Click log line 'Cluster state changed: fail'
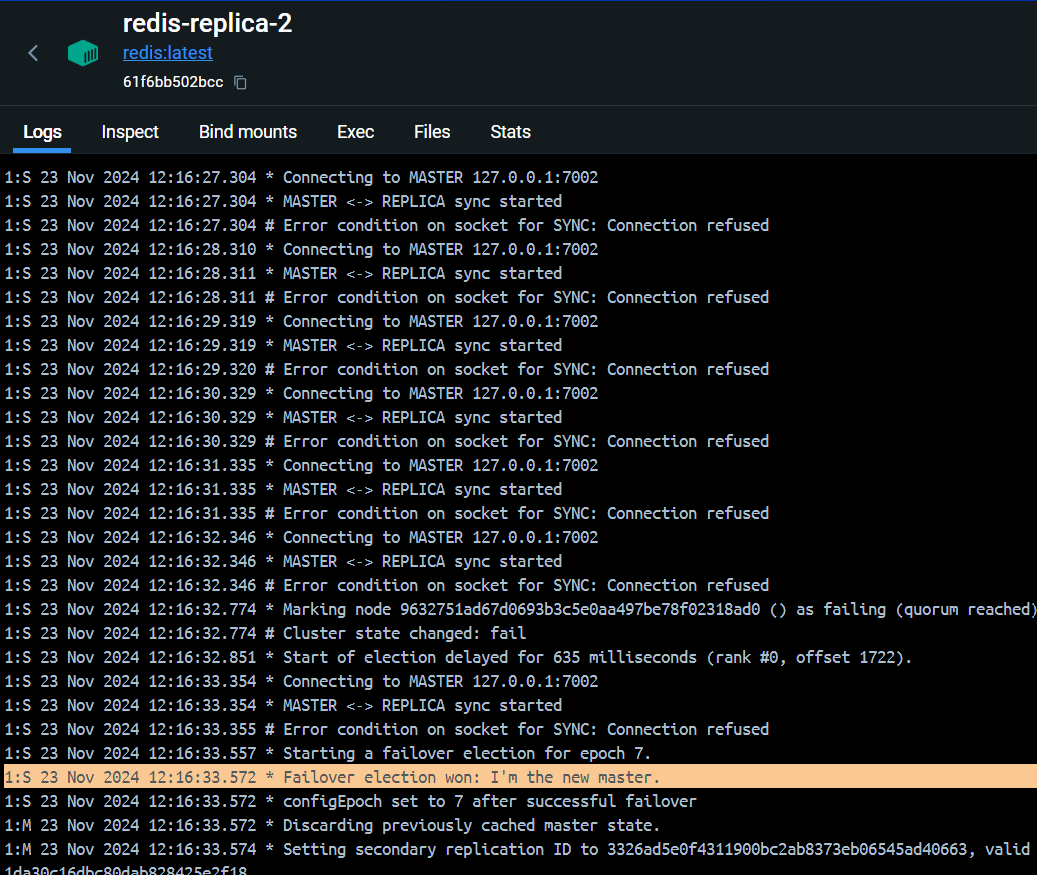Screen dimensions: 1037x875 click(x=265, y=633)
